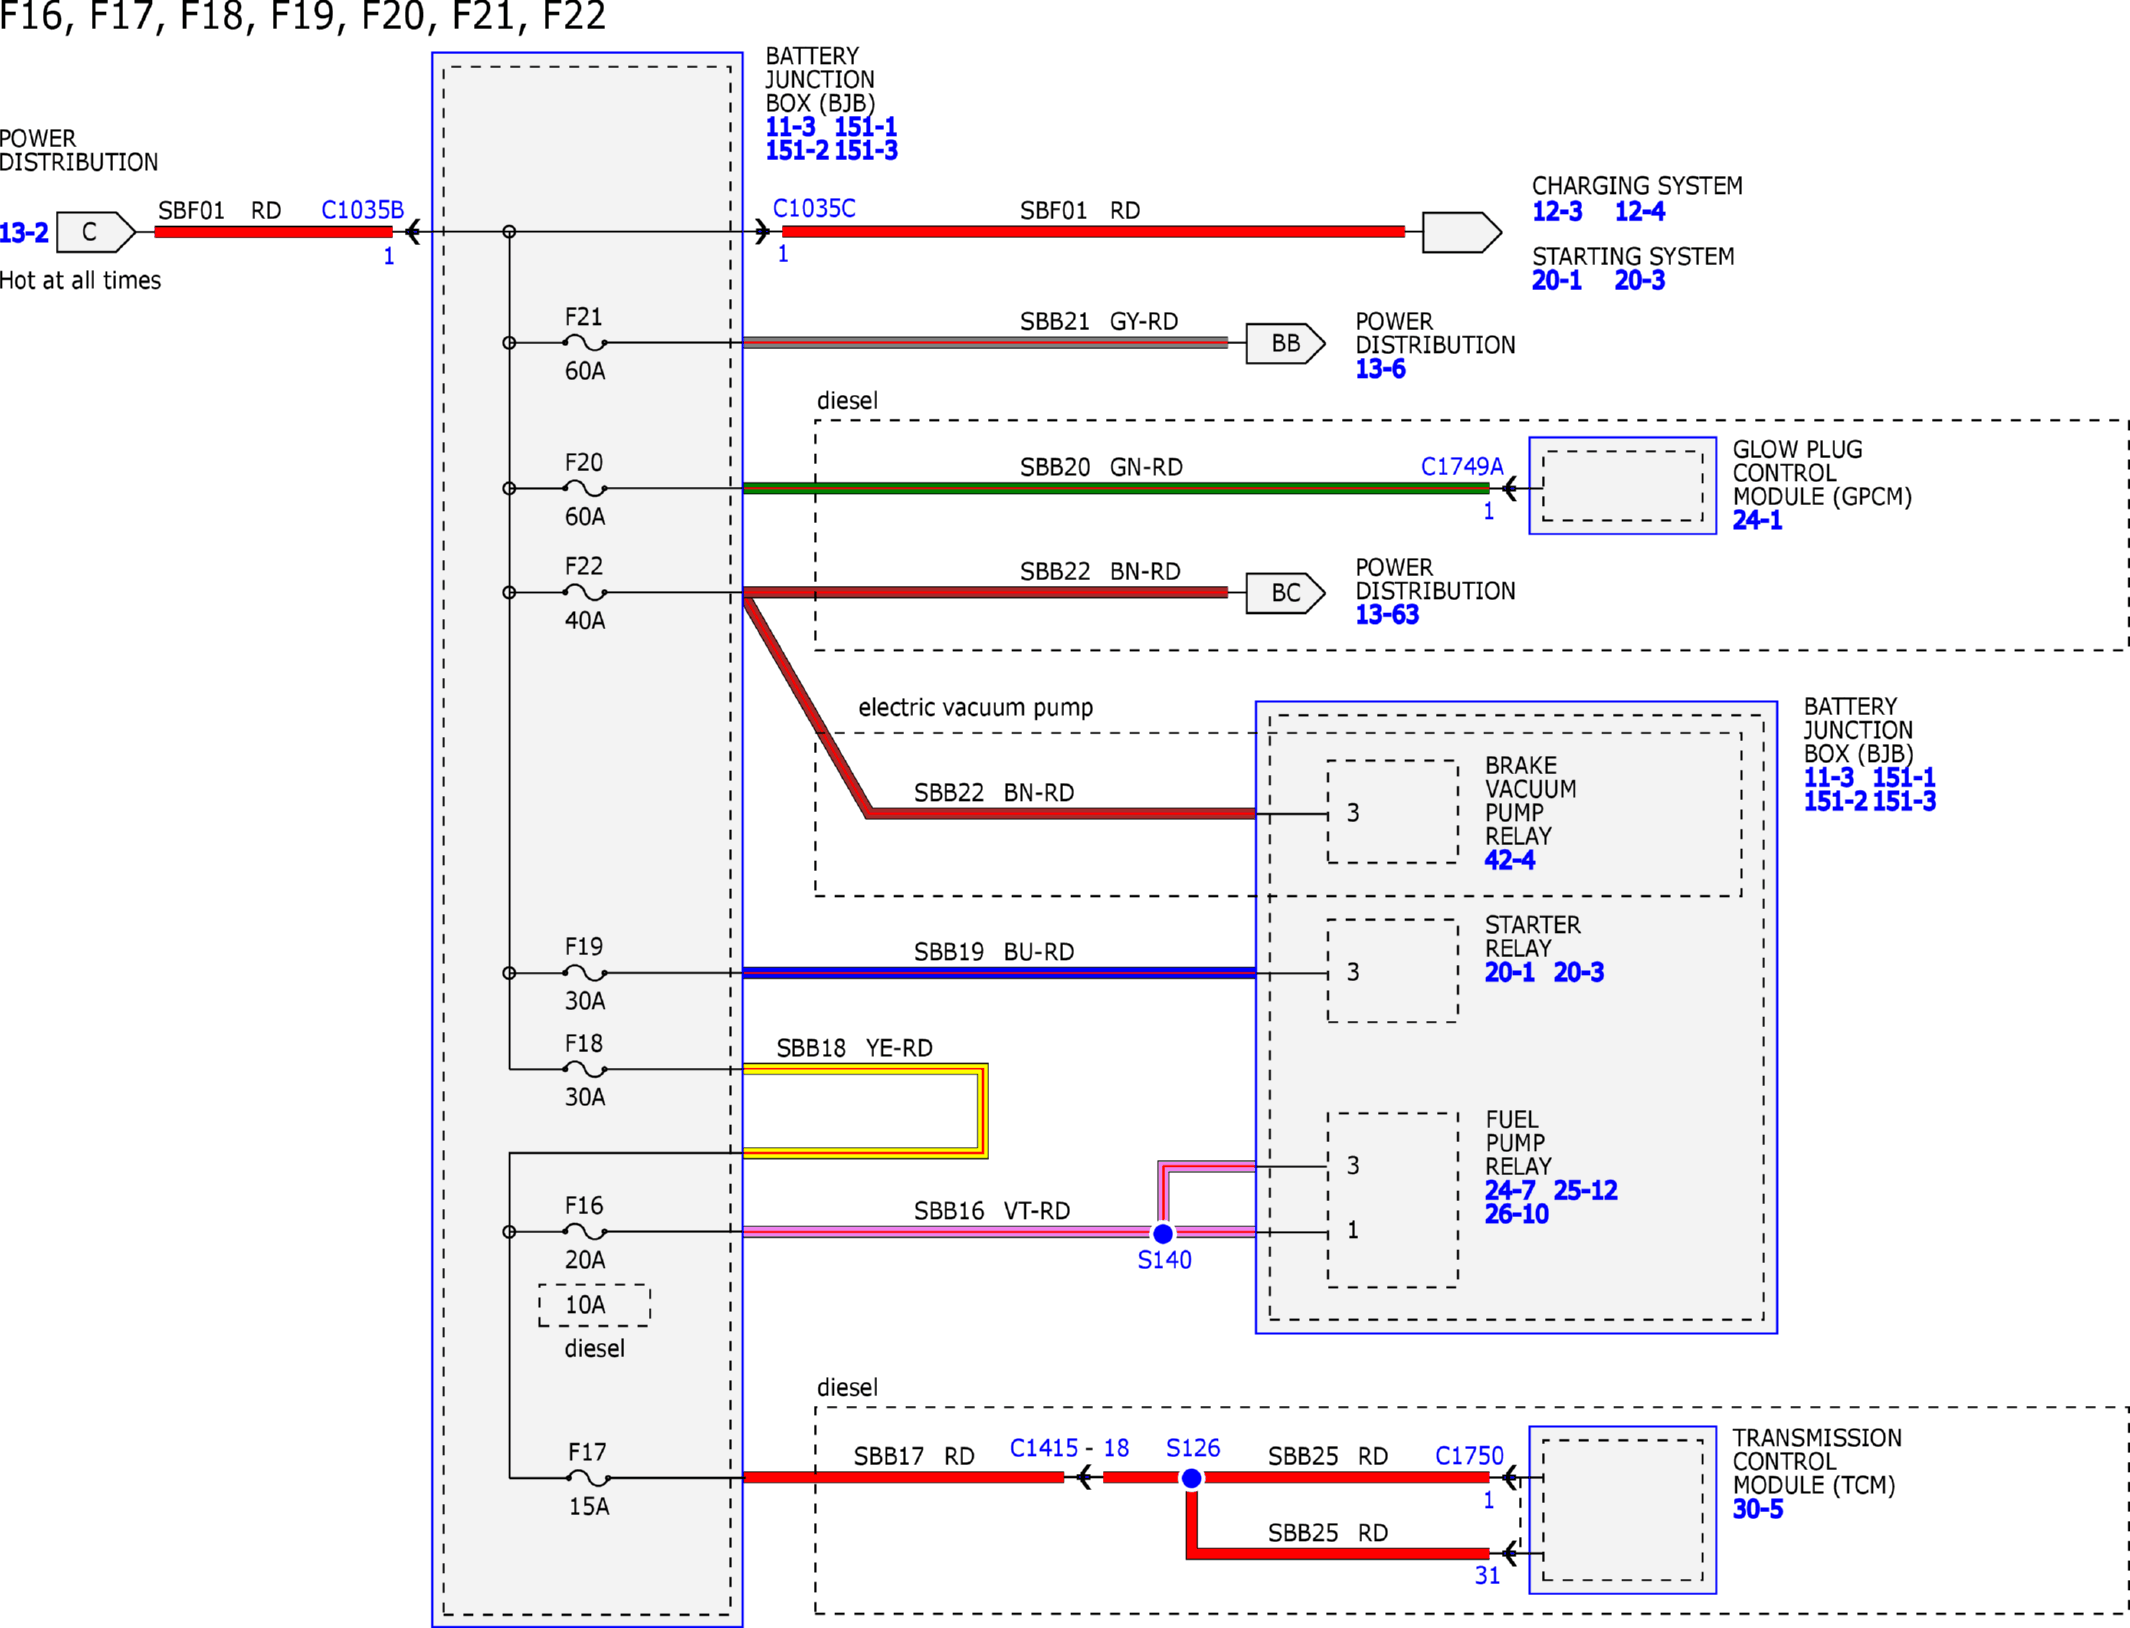The height and width of the screenshot is (1628, 2130).
Task: Click wire label SBB16 VT-RD
Action: (x=992, y=1211)
